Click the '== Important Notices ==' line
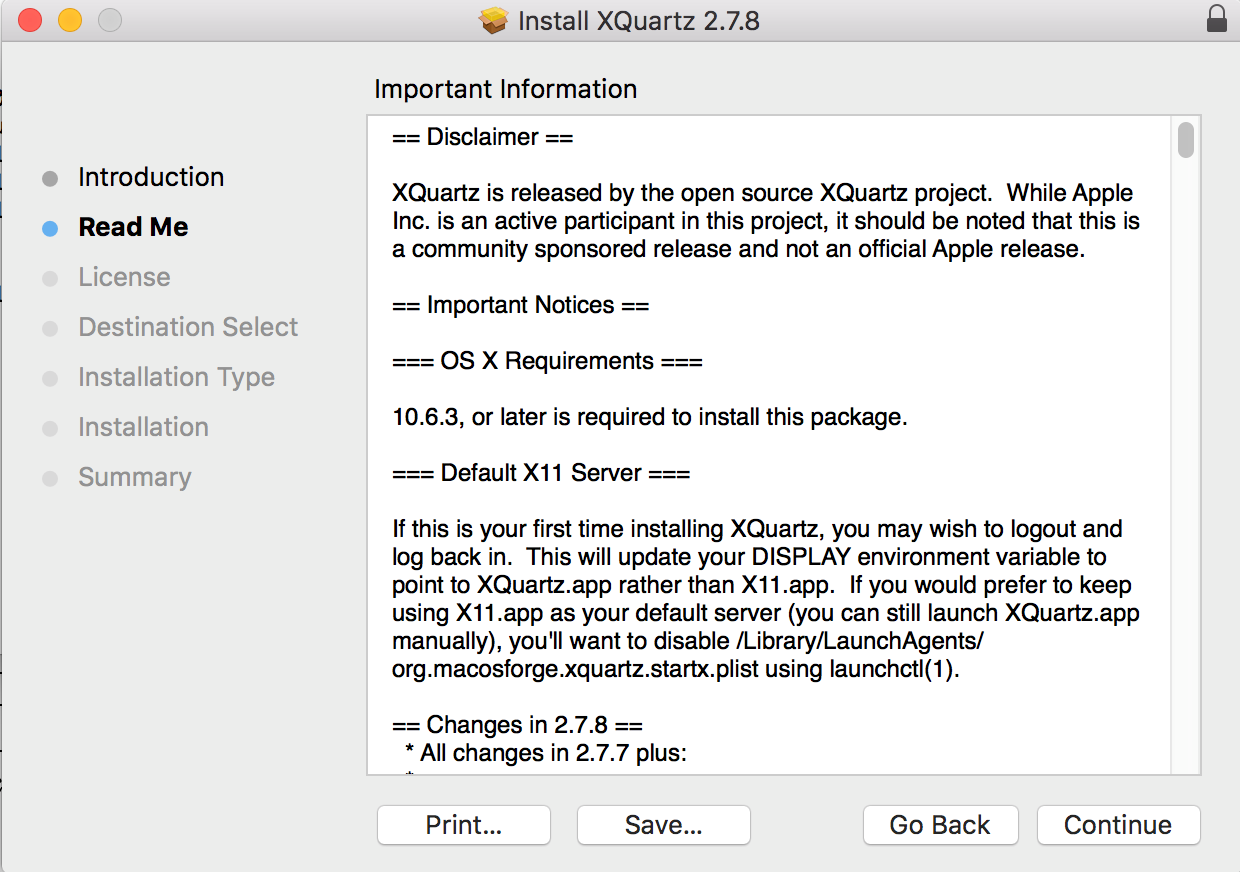This screenshot has width=1240, height=872. 521,305
